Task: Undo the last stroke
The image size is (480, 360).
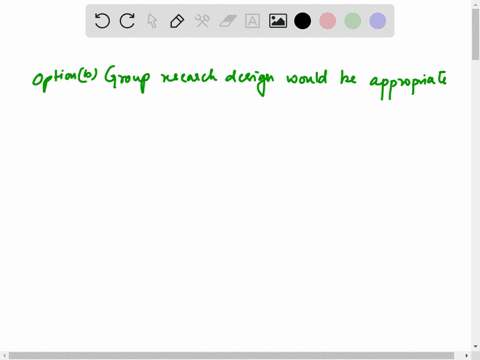Action: click(102, 21)
